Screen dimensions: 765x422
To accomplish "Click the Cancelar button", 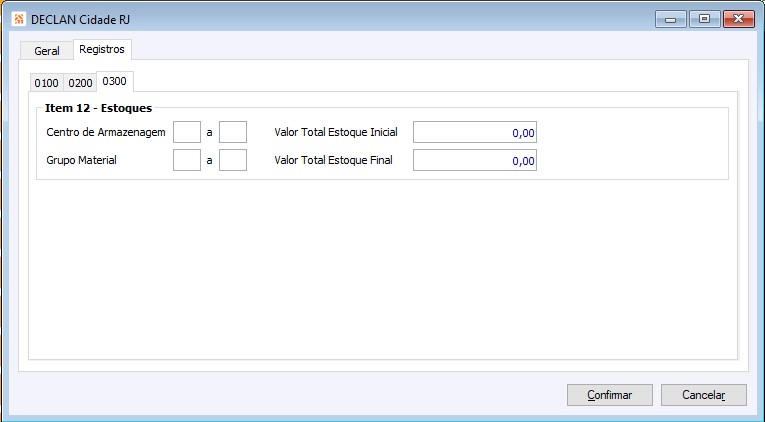I will click(x=703, y=395).
